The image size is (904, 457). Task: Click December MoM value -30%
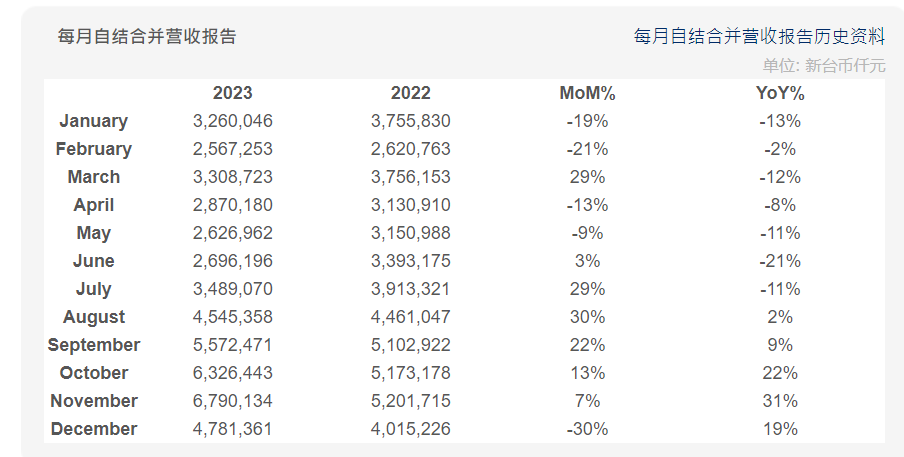point(587,429)
